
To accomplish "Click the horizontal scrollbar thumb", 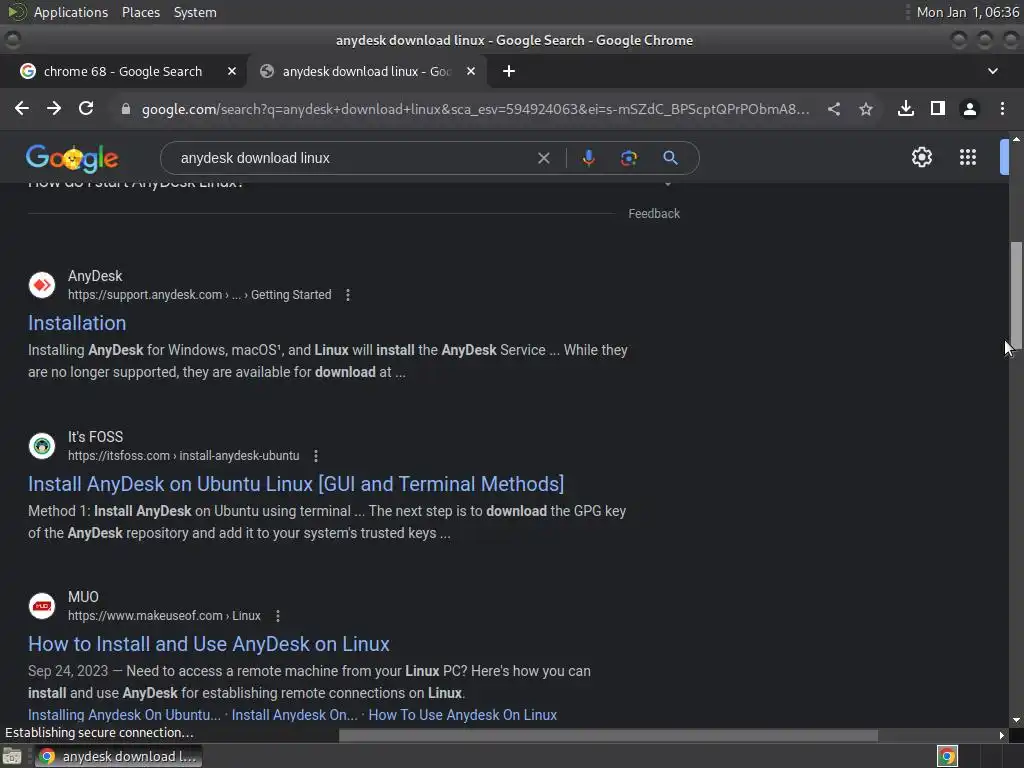I will click(608, 735).
